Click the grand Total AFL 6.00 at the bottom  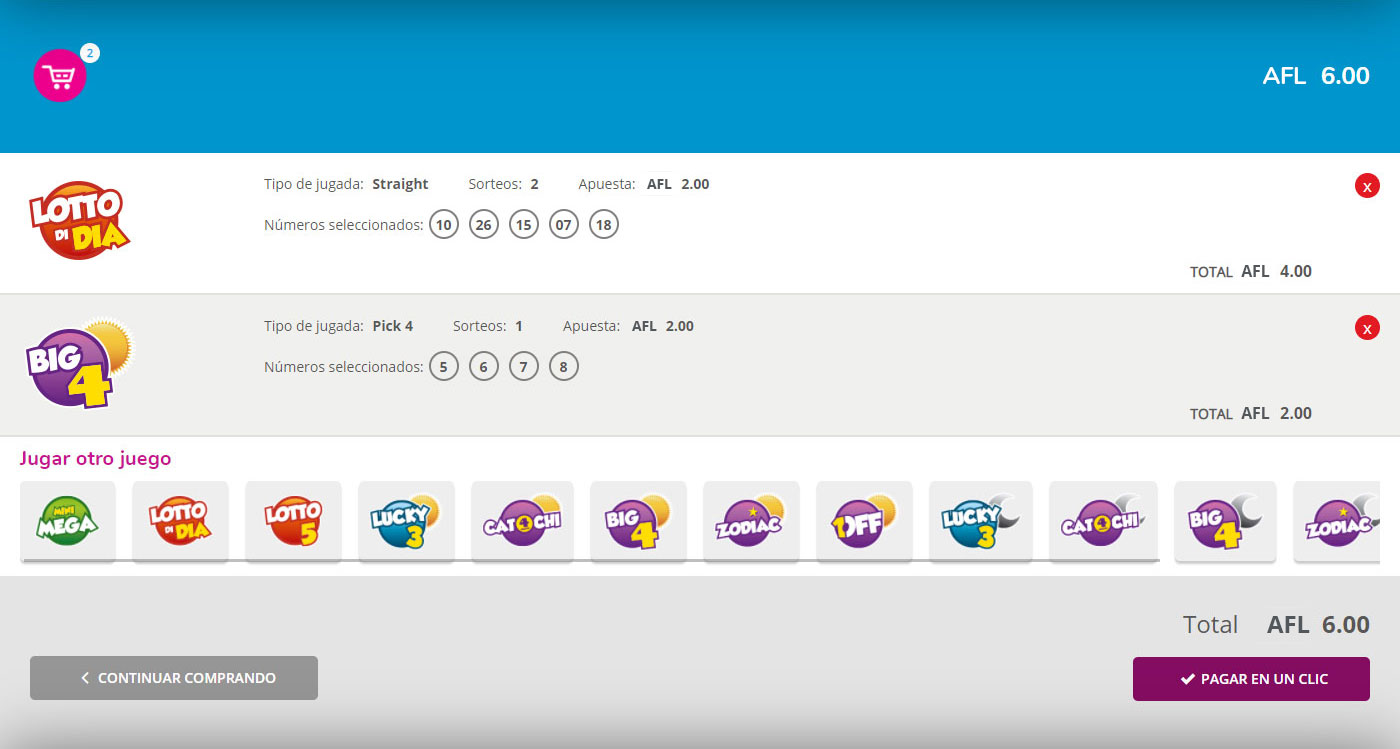click(x=1276, y=625)
